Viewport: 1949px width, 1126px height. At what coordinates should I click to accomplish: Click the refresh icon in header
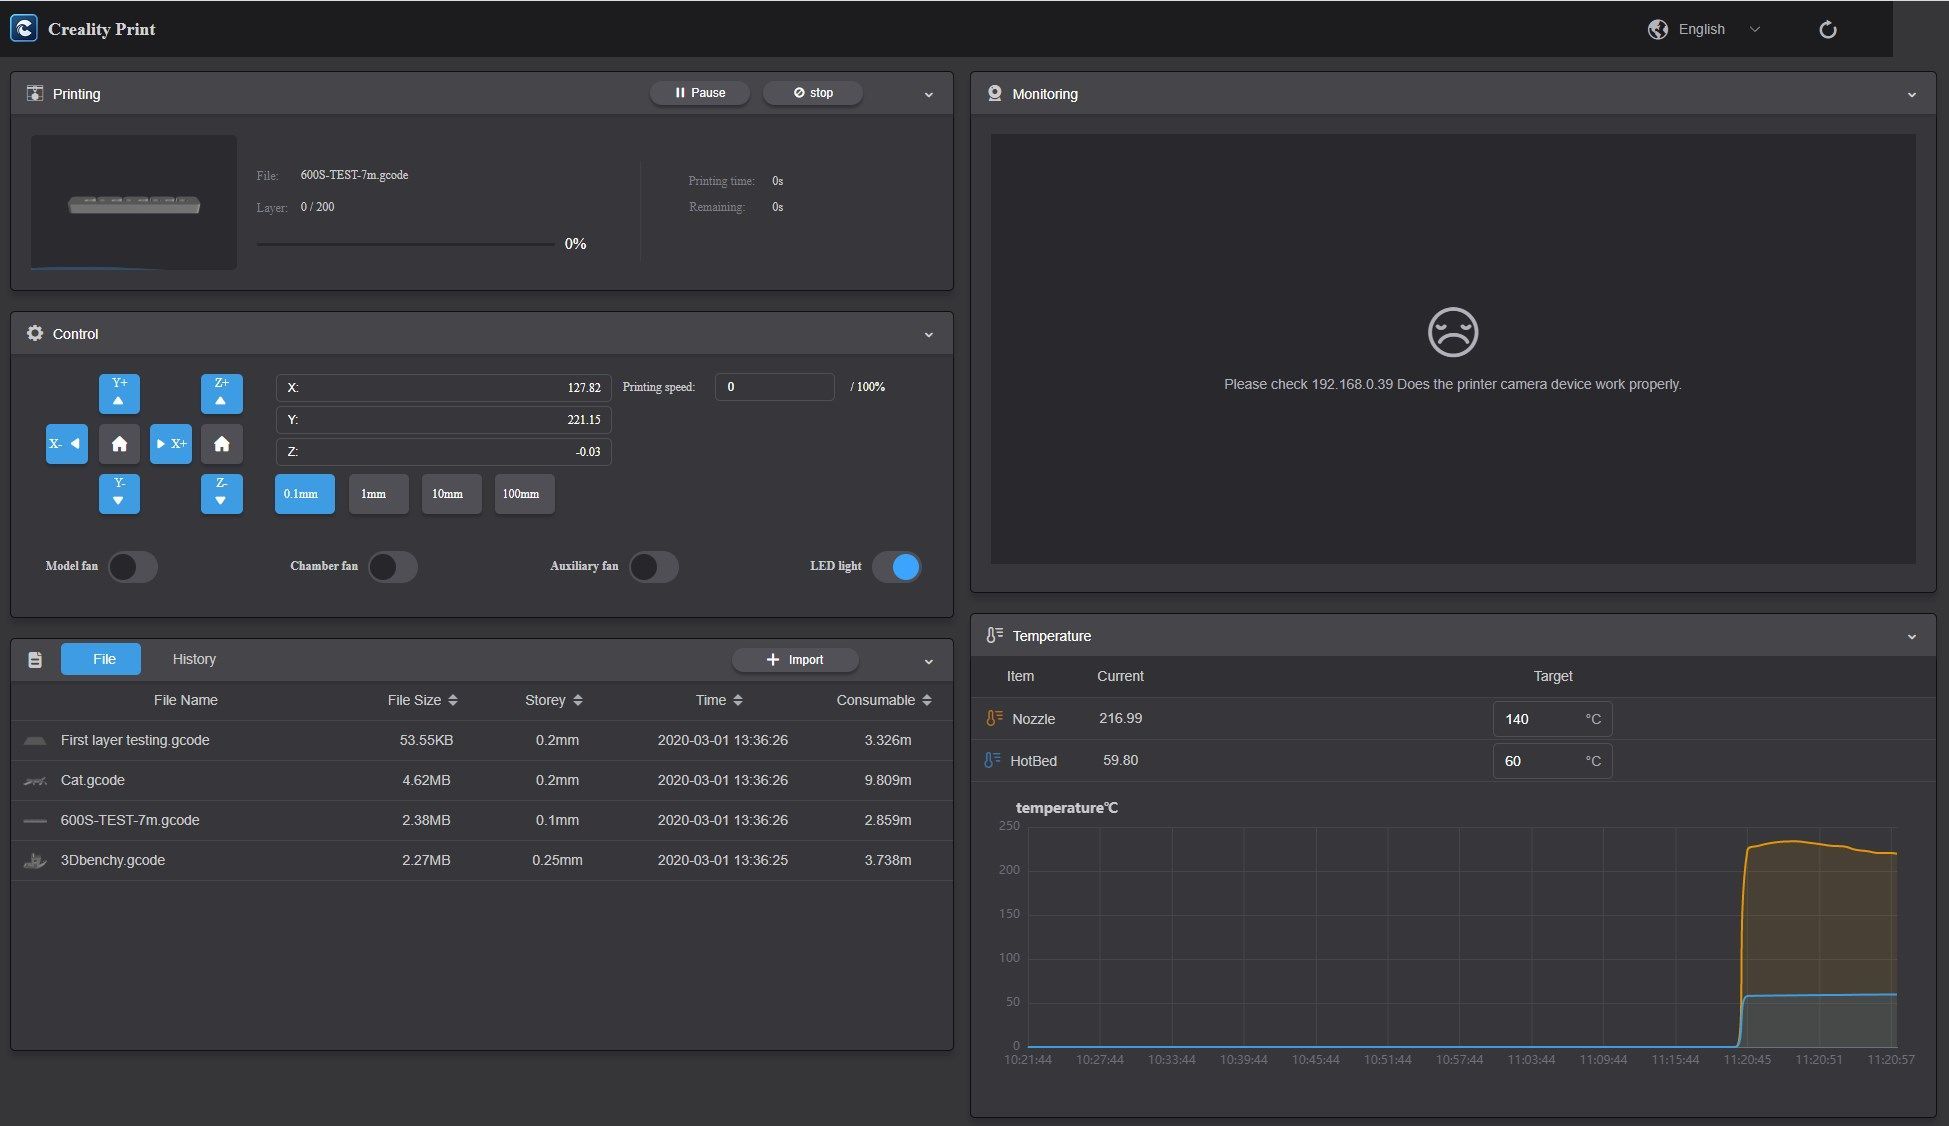[x=1827, y=30]
